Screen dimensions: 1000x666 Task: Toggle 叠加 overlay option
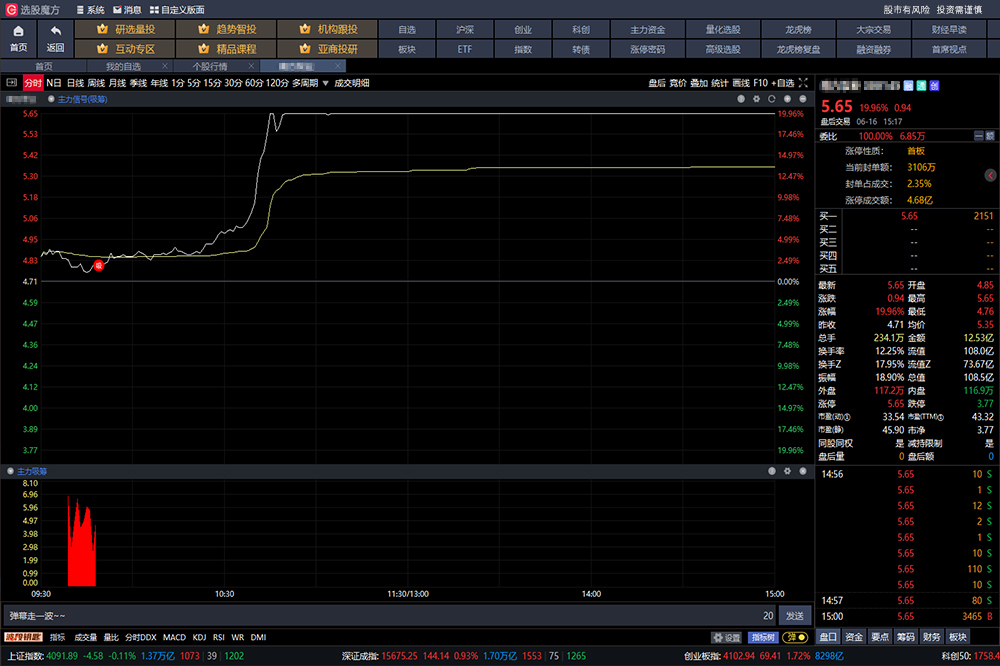(x=699, y=83)
